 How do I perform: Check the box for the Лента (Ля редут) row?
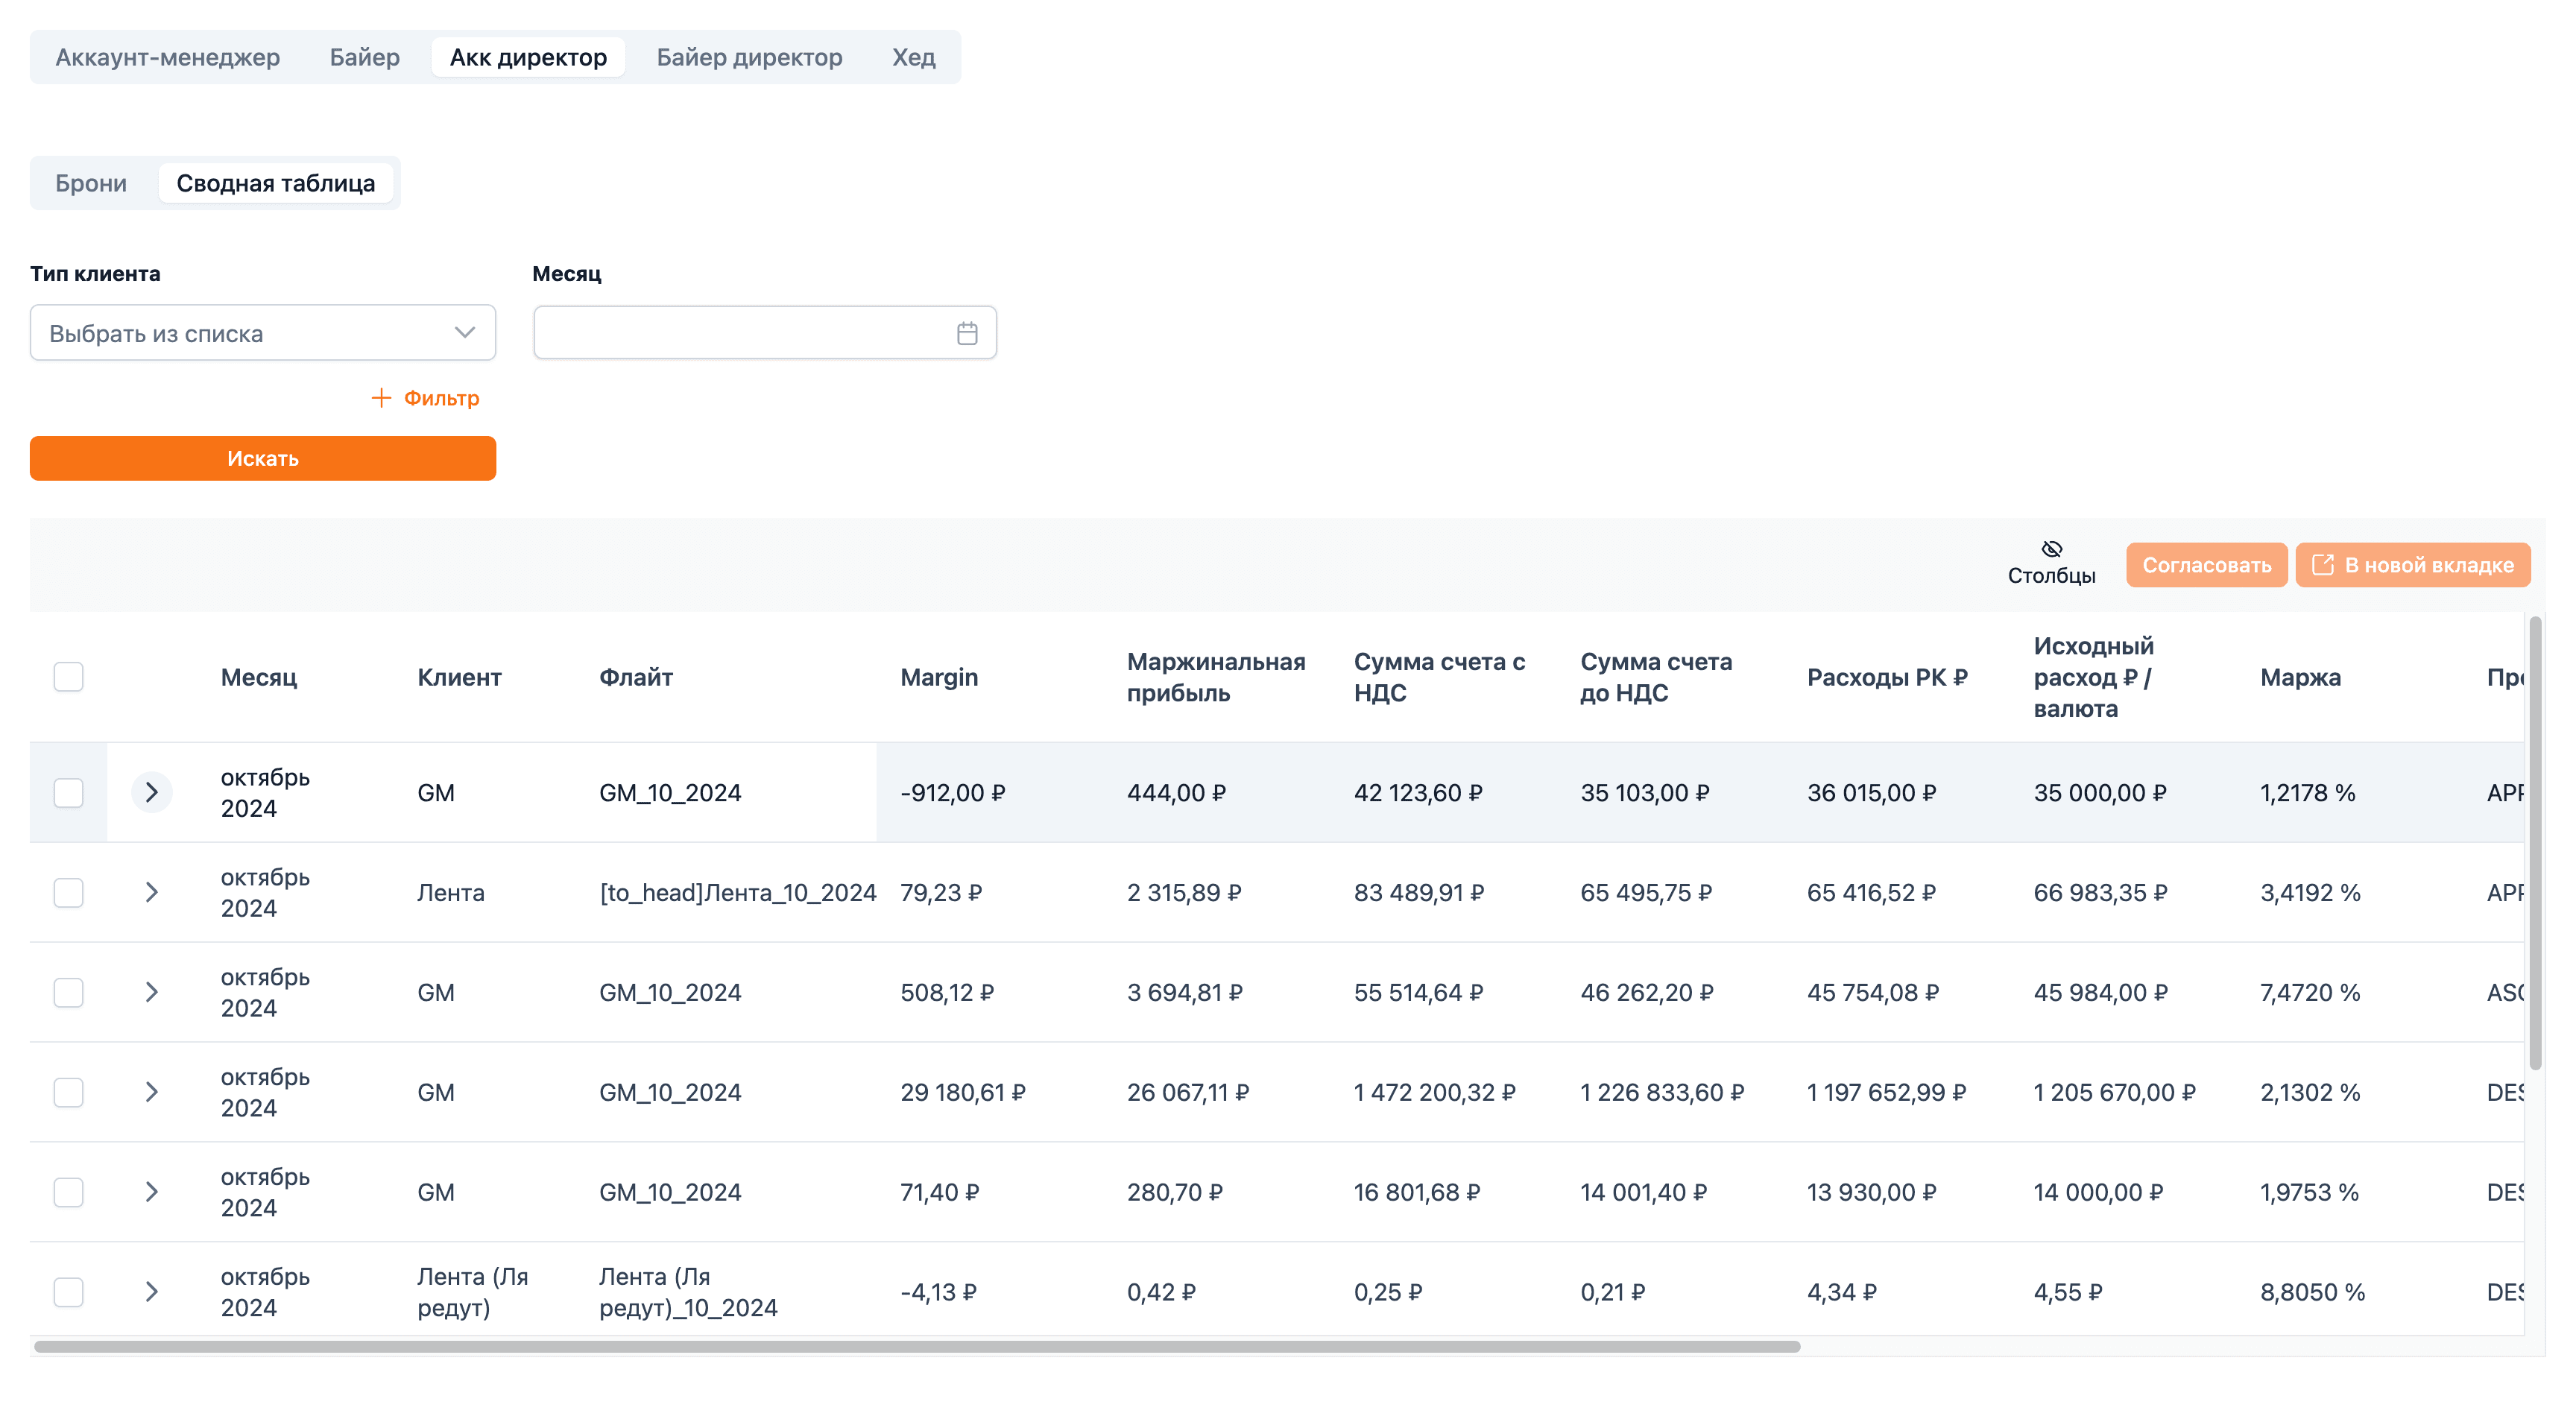[68, 1292]
